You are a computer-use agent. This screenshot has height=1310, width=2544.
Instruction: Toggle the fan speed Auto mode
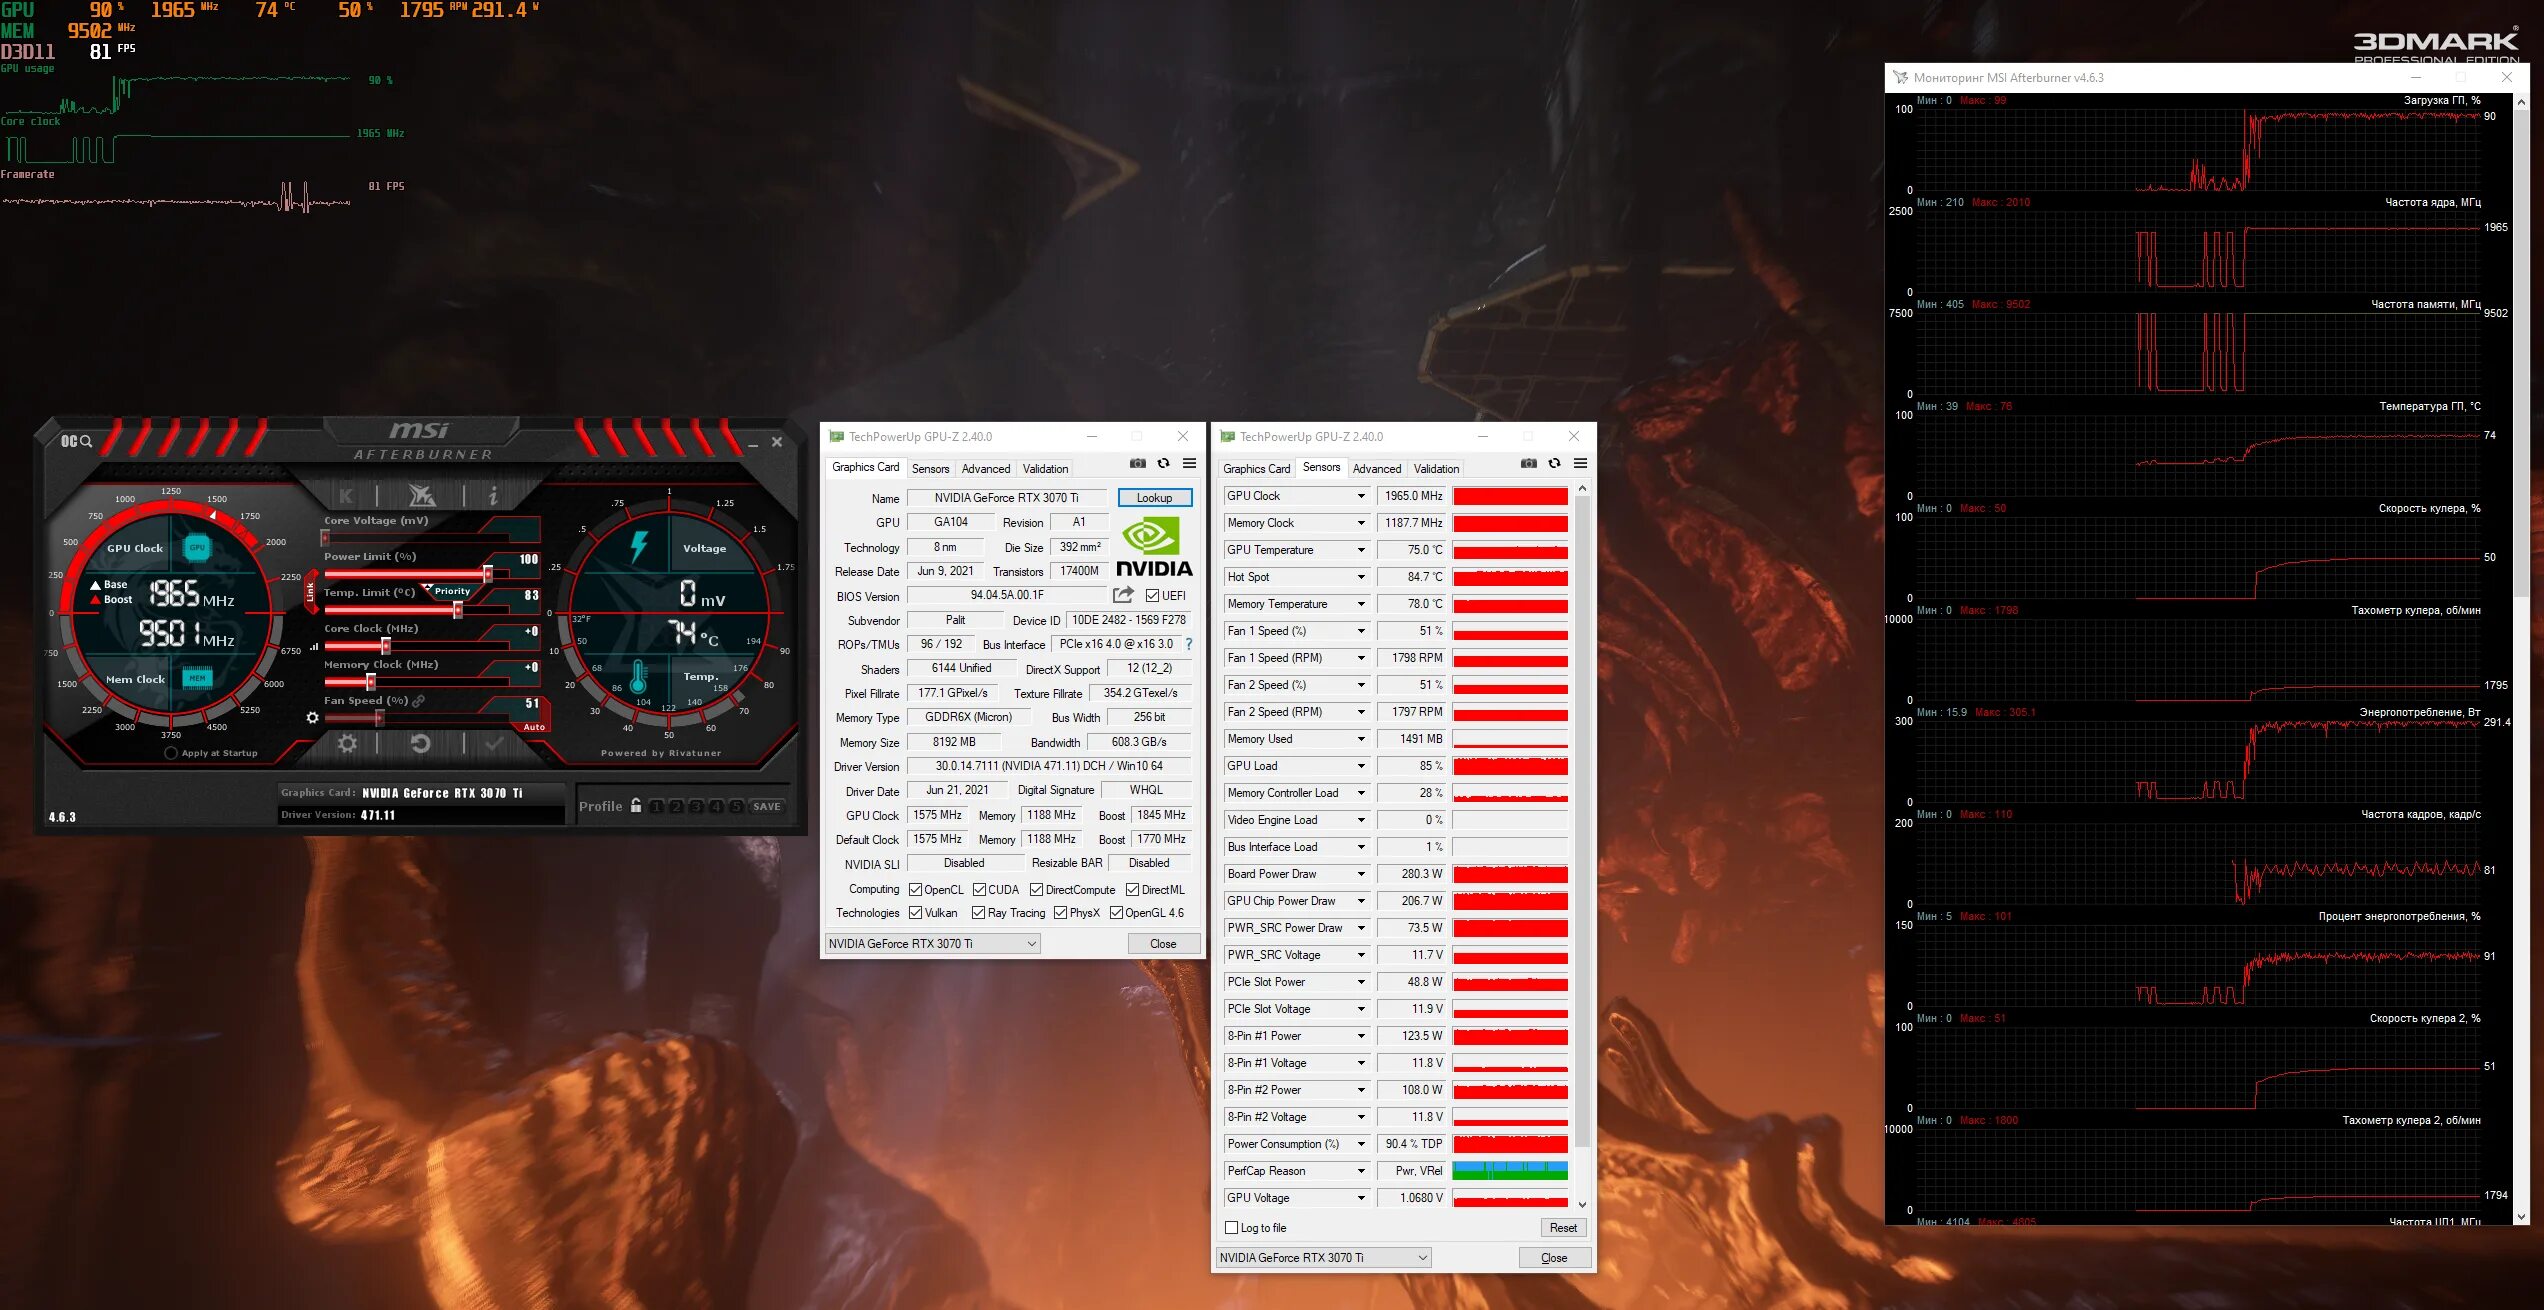[x=534, y=727]
